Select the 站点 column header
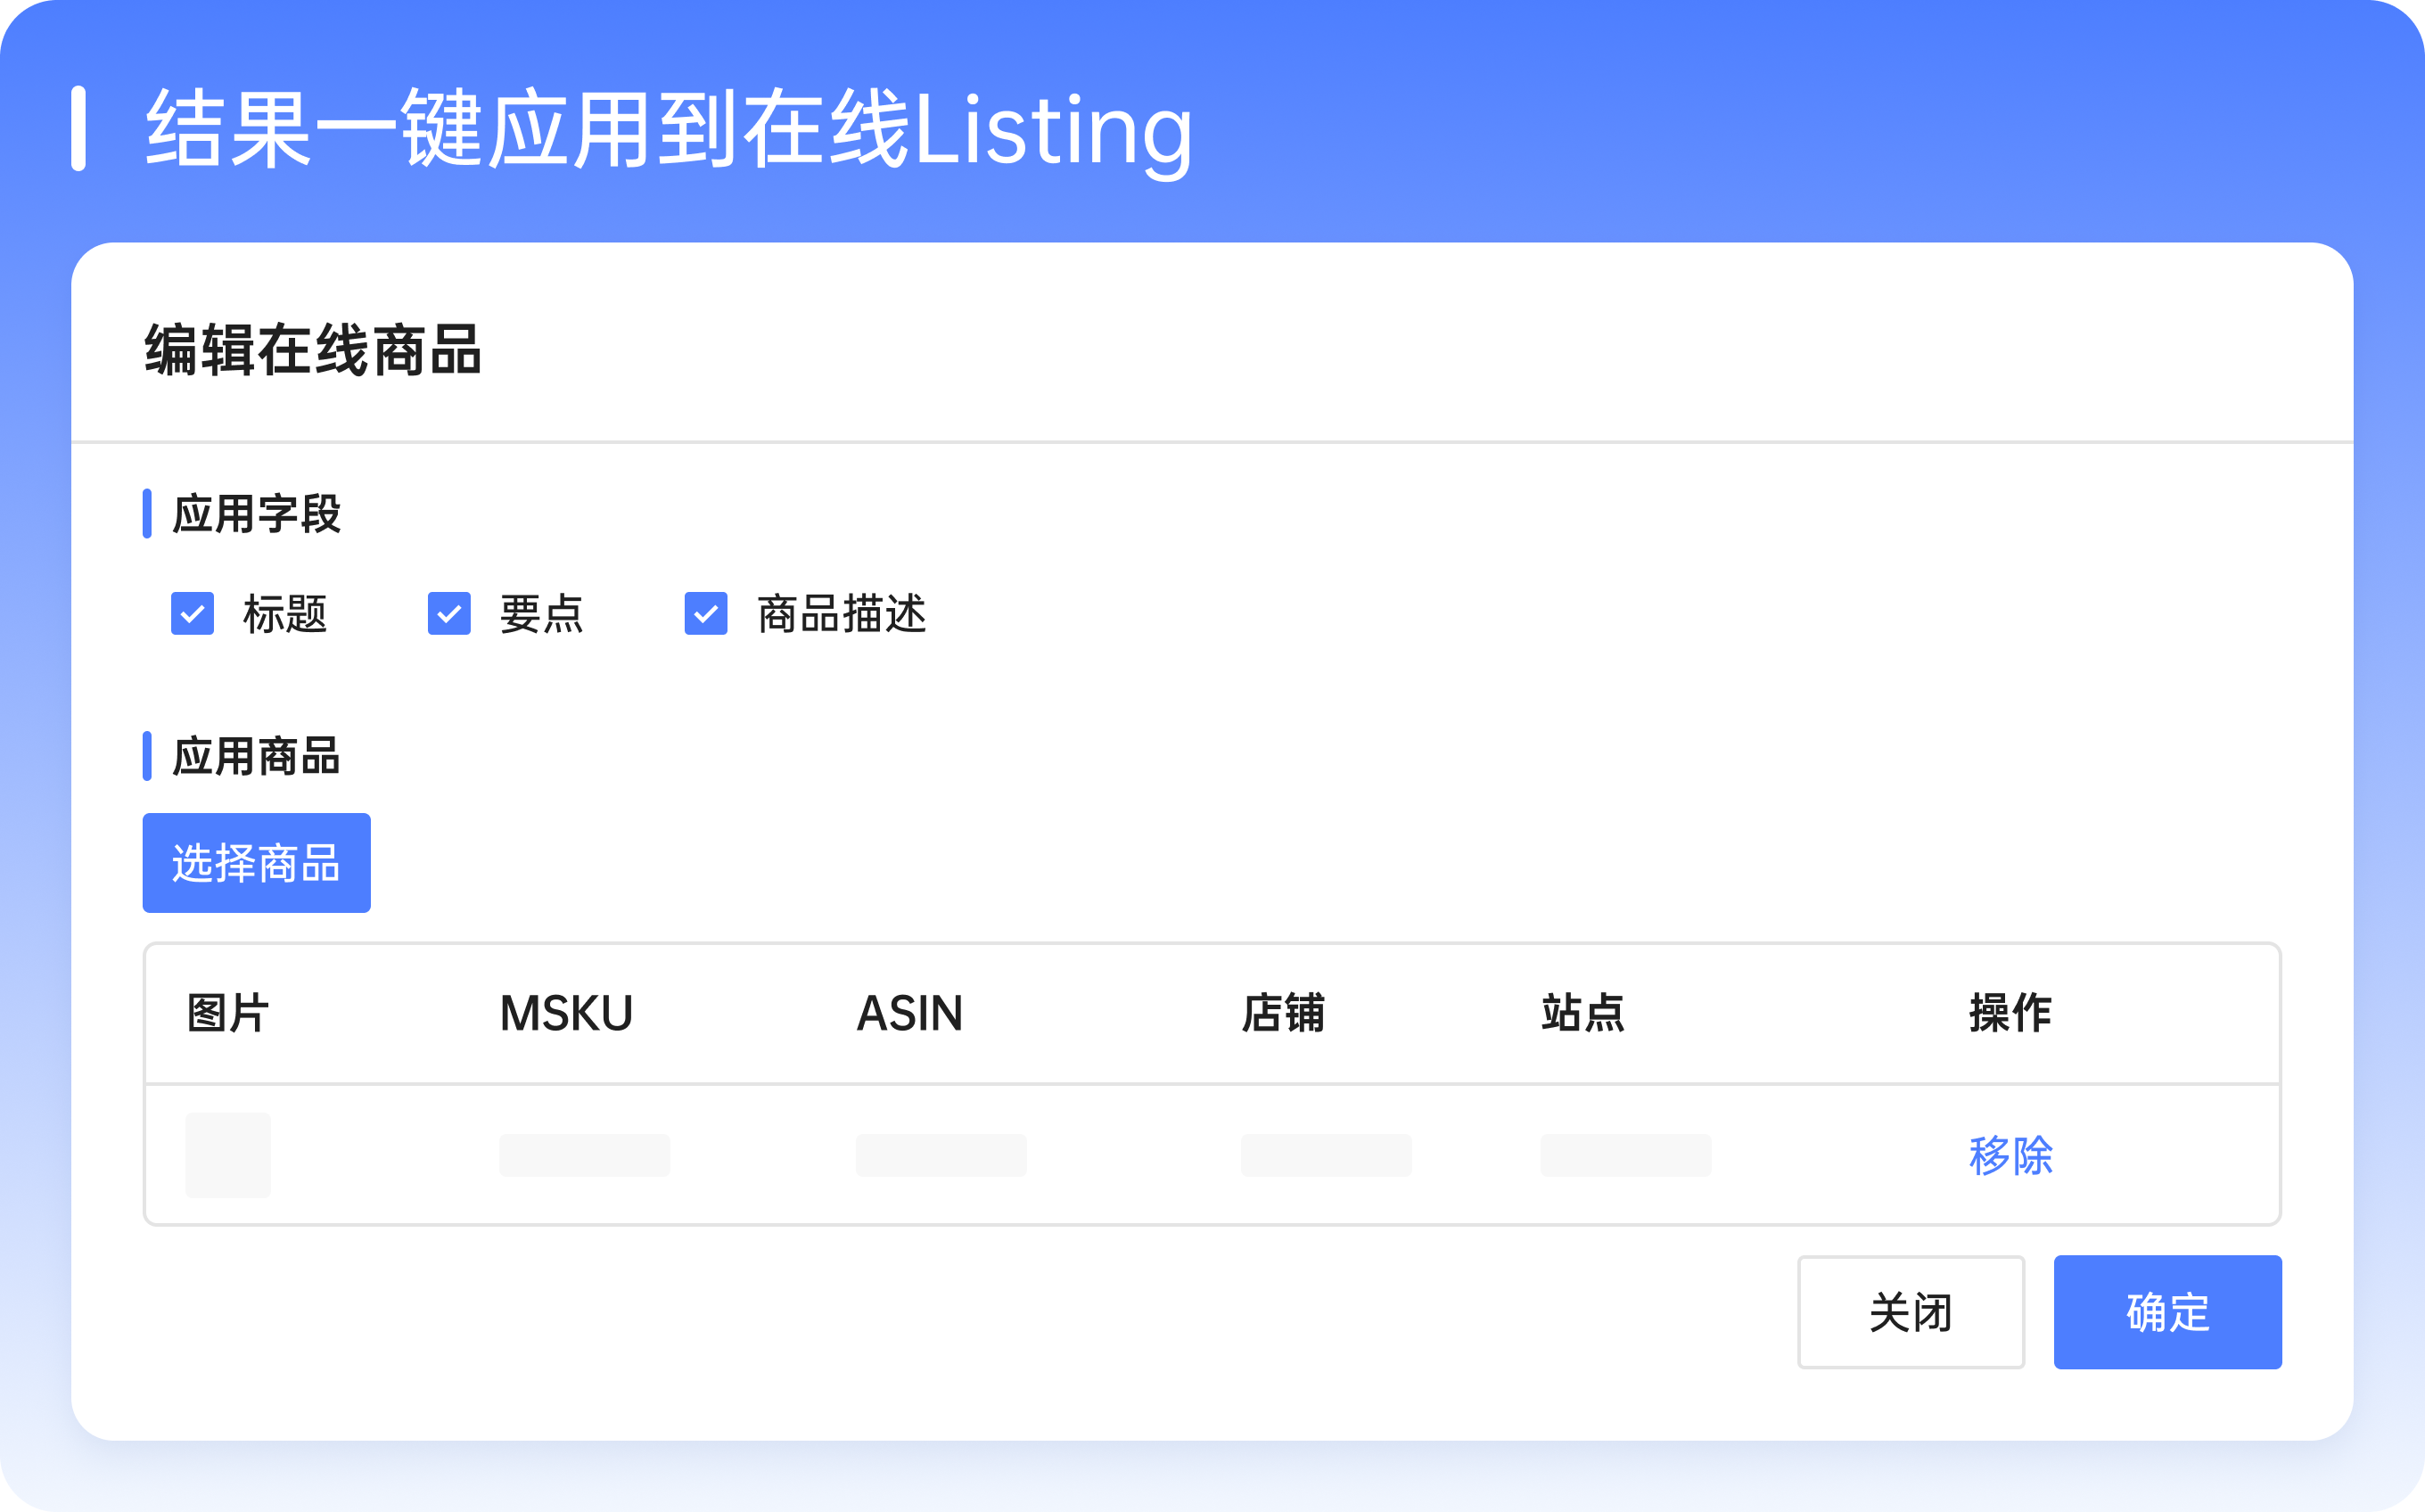This screenshot has width=2425, height=1512. tap(1583, 1013)
